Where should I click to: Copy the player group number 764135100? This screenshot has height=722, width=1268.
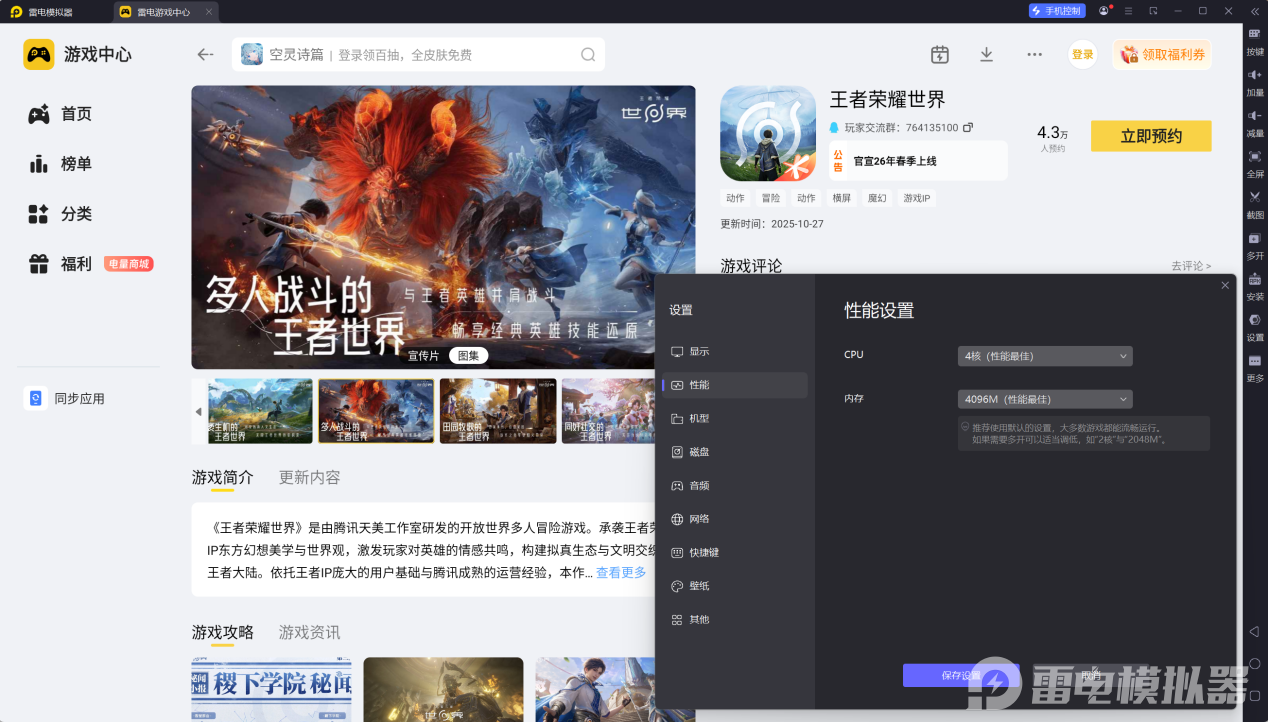click(x=968, y=128)
